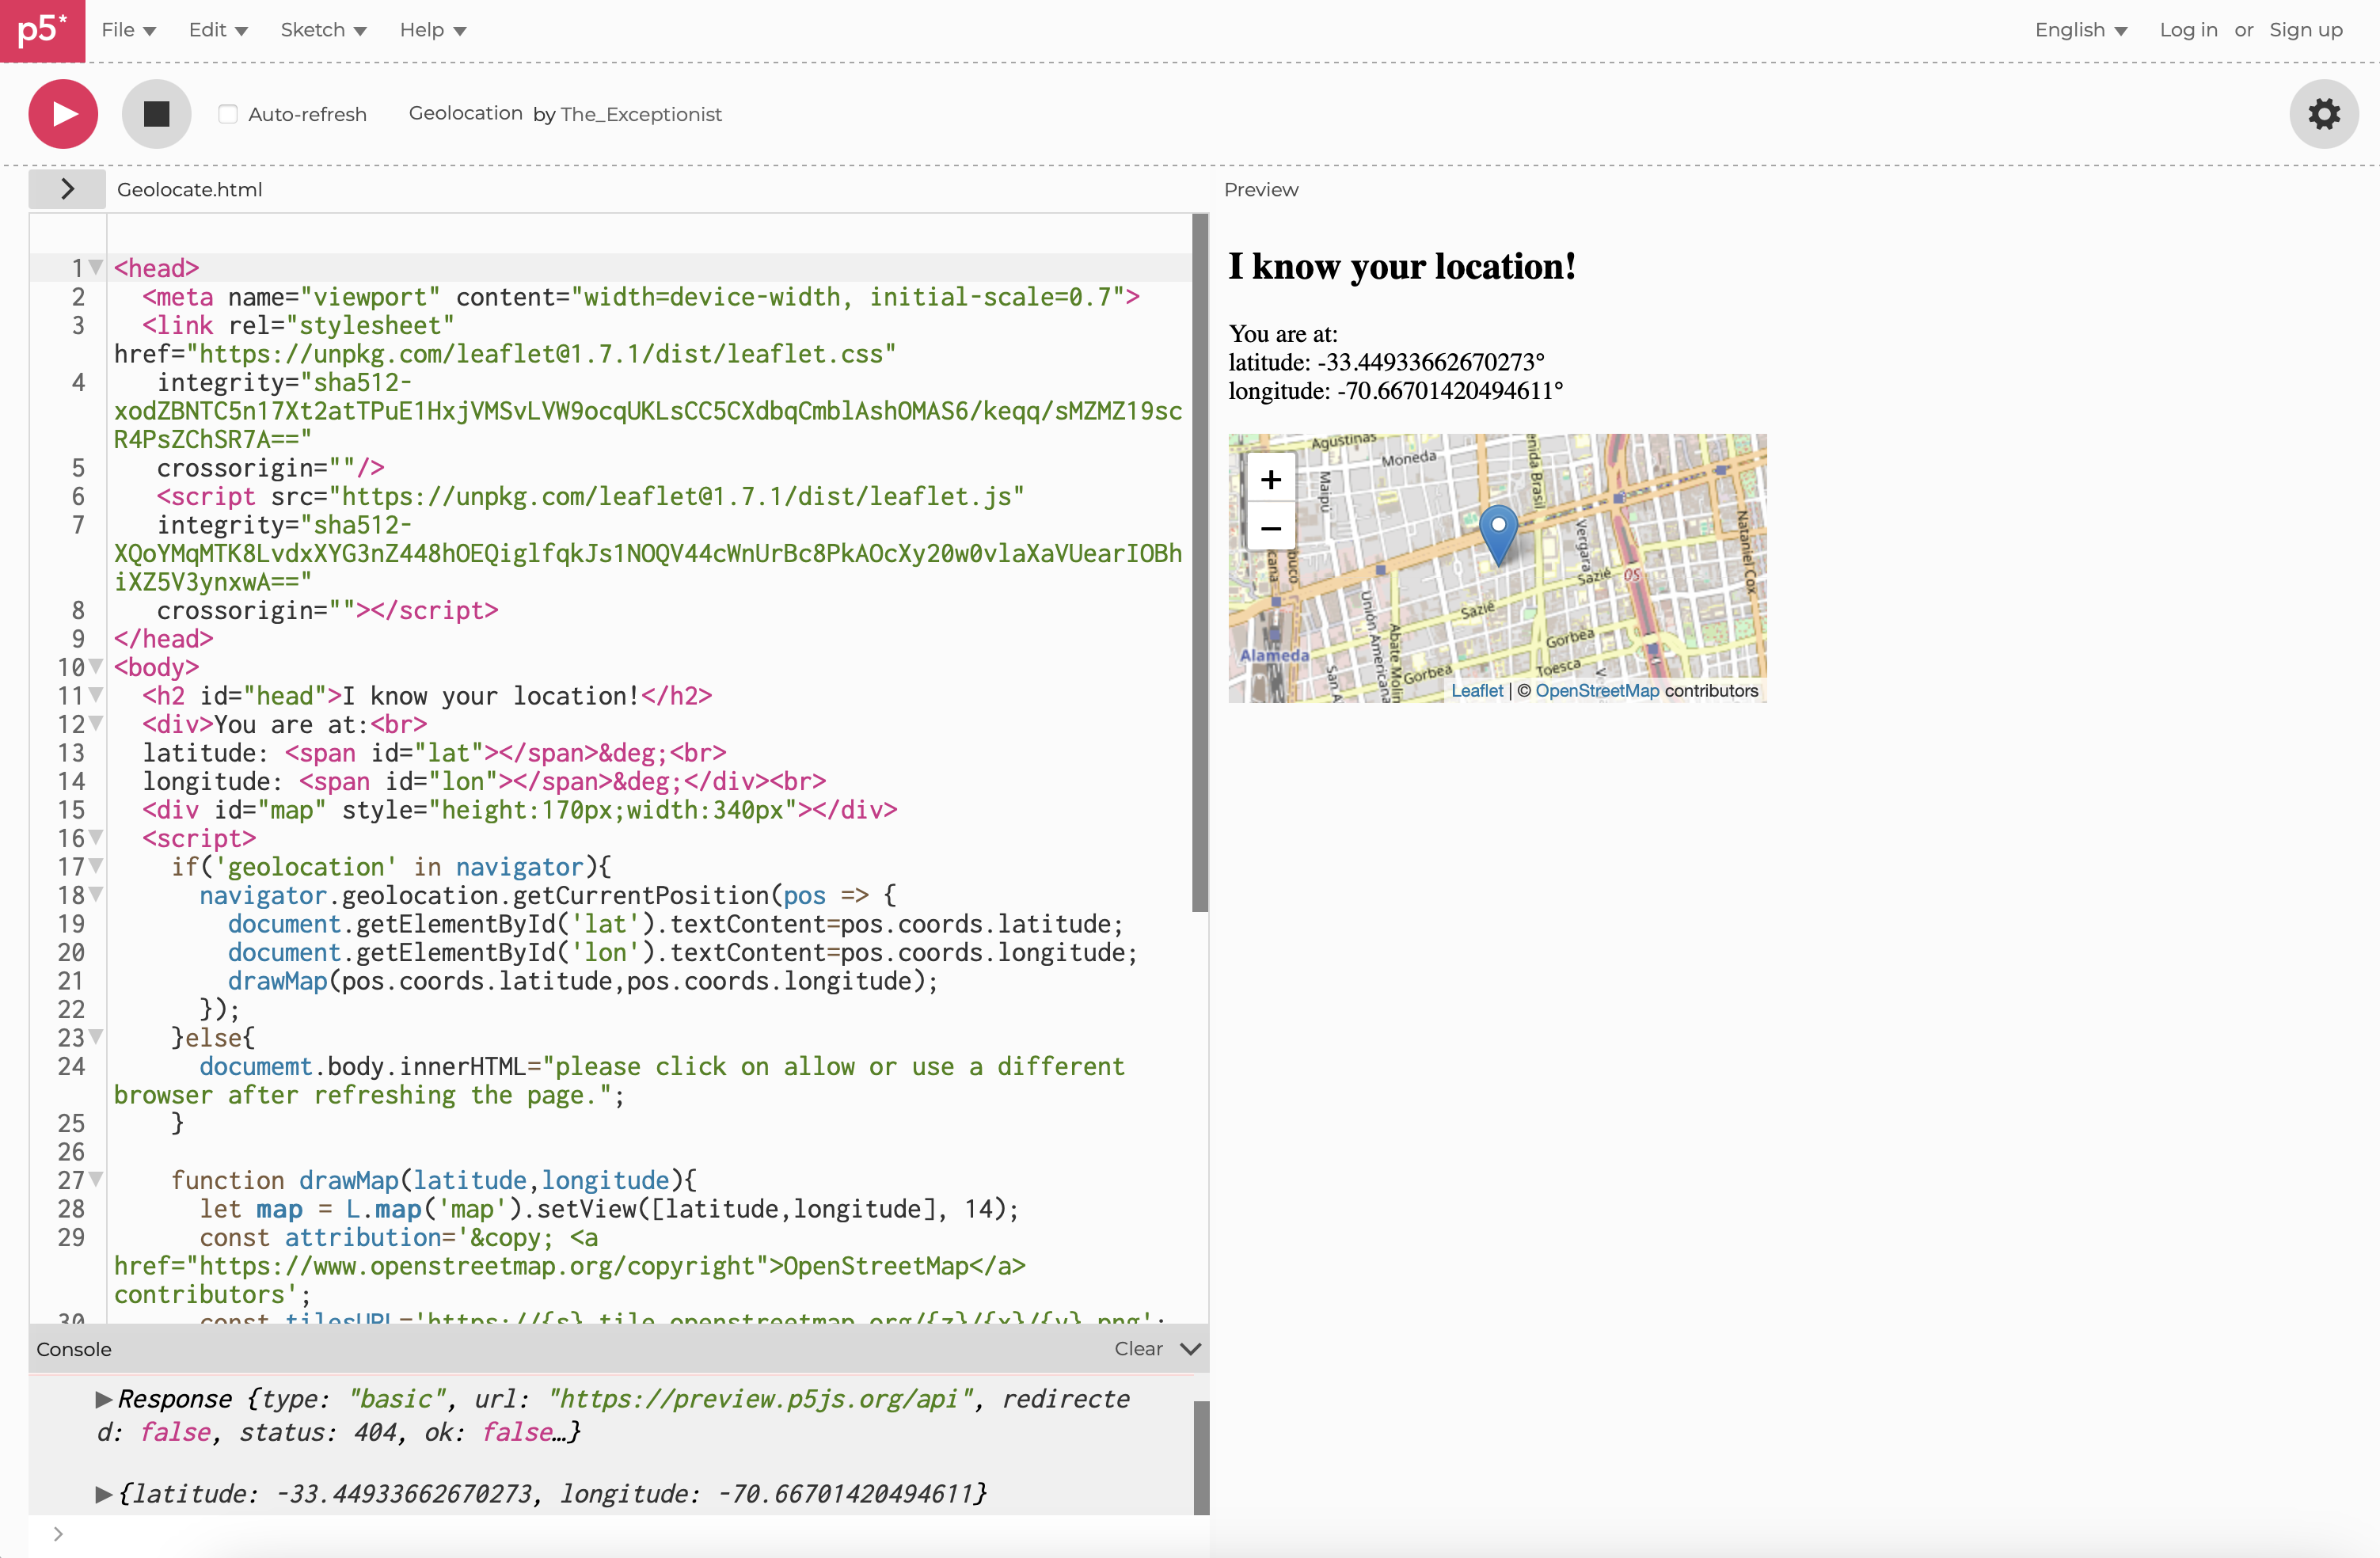Open the Help menu

432,30
